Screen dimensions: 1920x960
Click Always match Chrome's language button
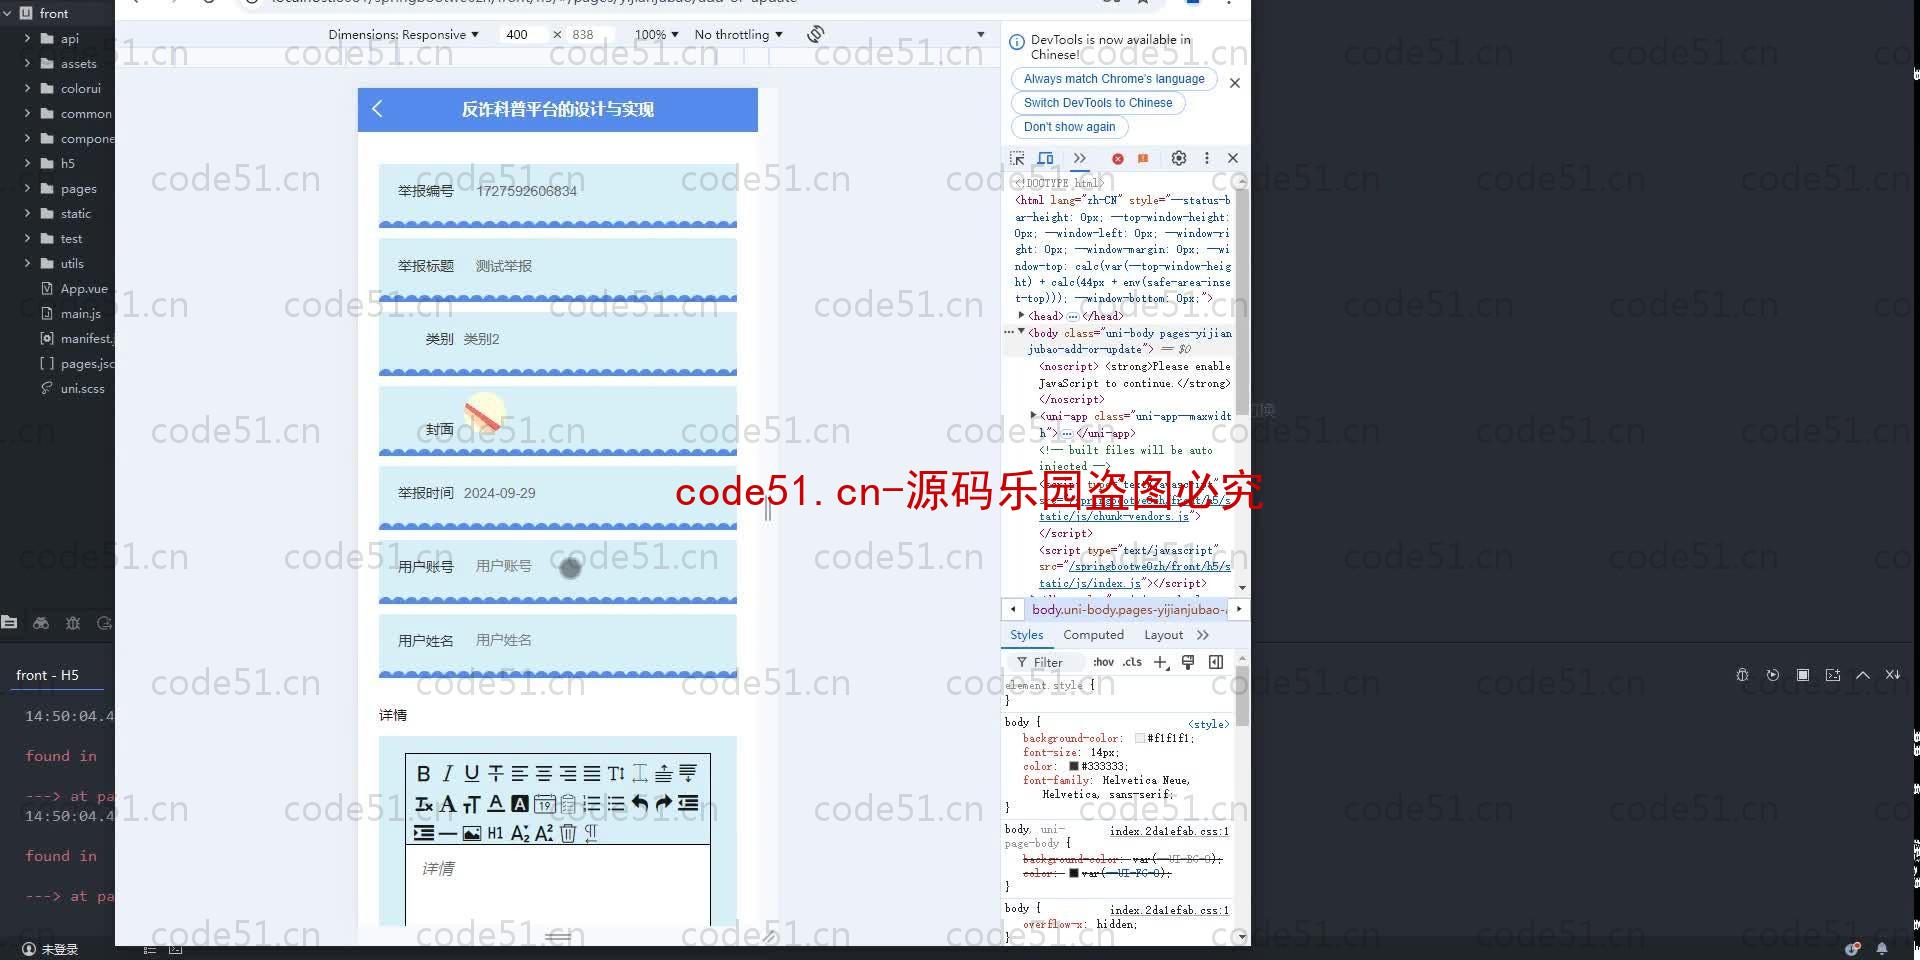pos(1114,79)
